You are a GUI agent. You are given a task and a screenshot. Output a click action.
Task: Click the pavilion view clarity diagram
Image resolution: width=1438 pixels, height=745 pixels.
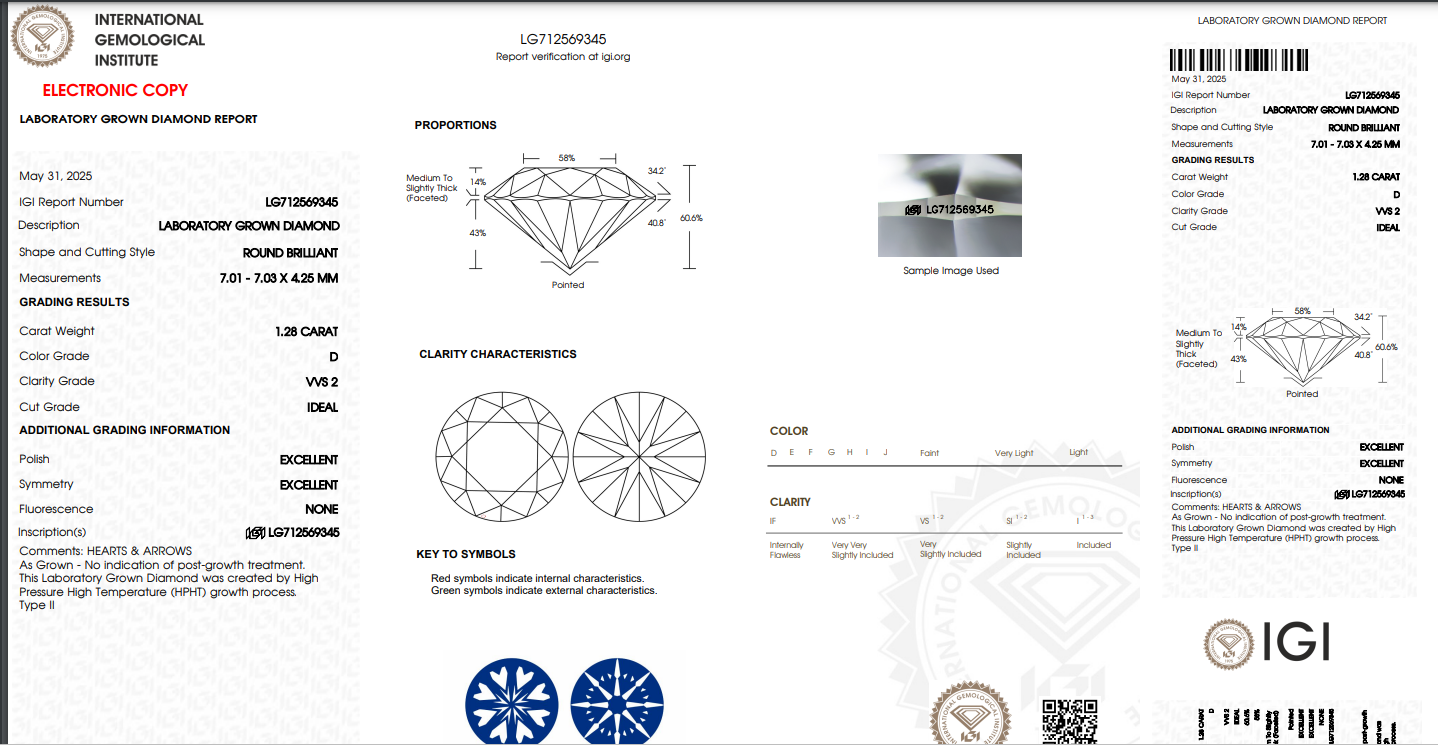[x=640, y=455]
